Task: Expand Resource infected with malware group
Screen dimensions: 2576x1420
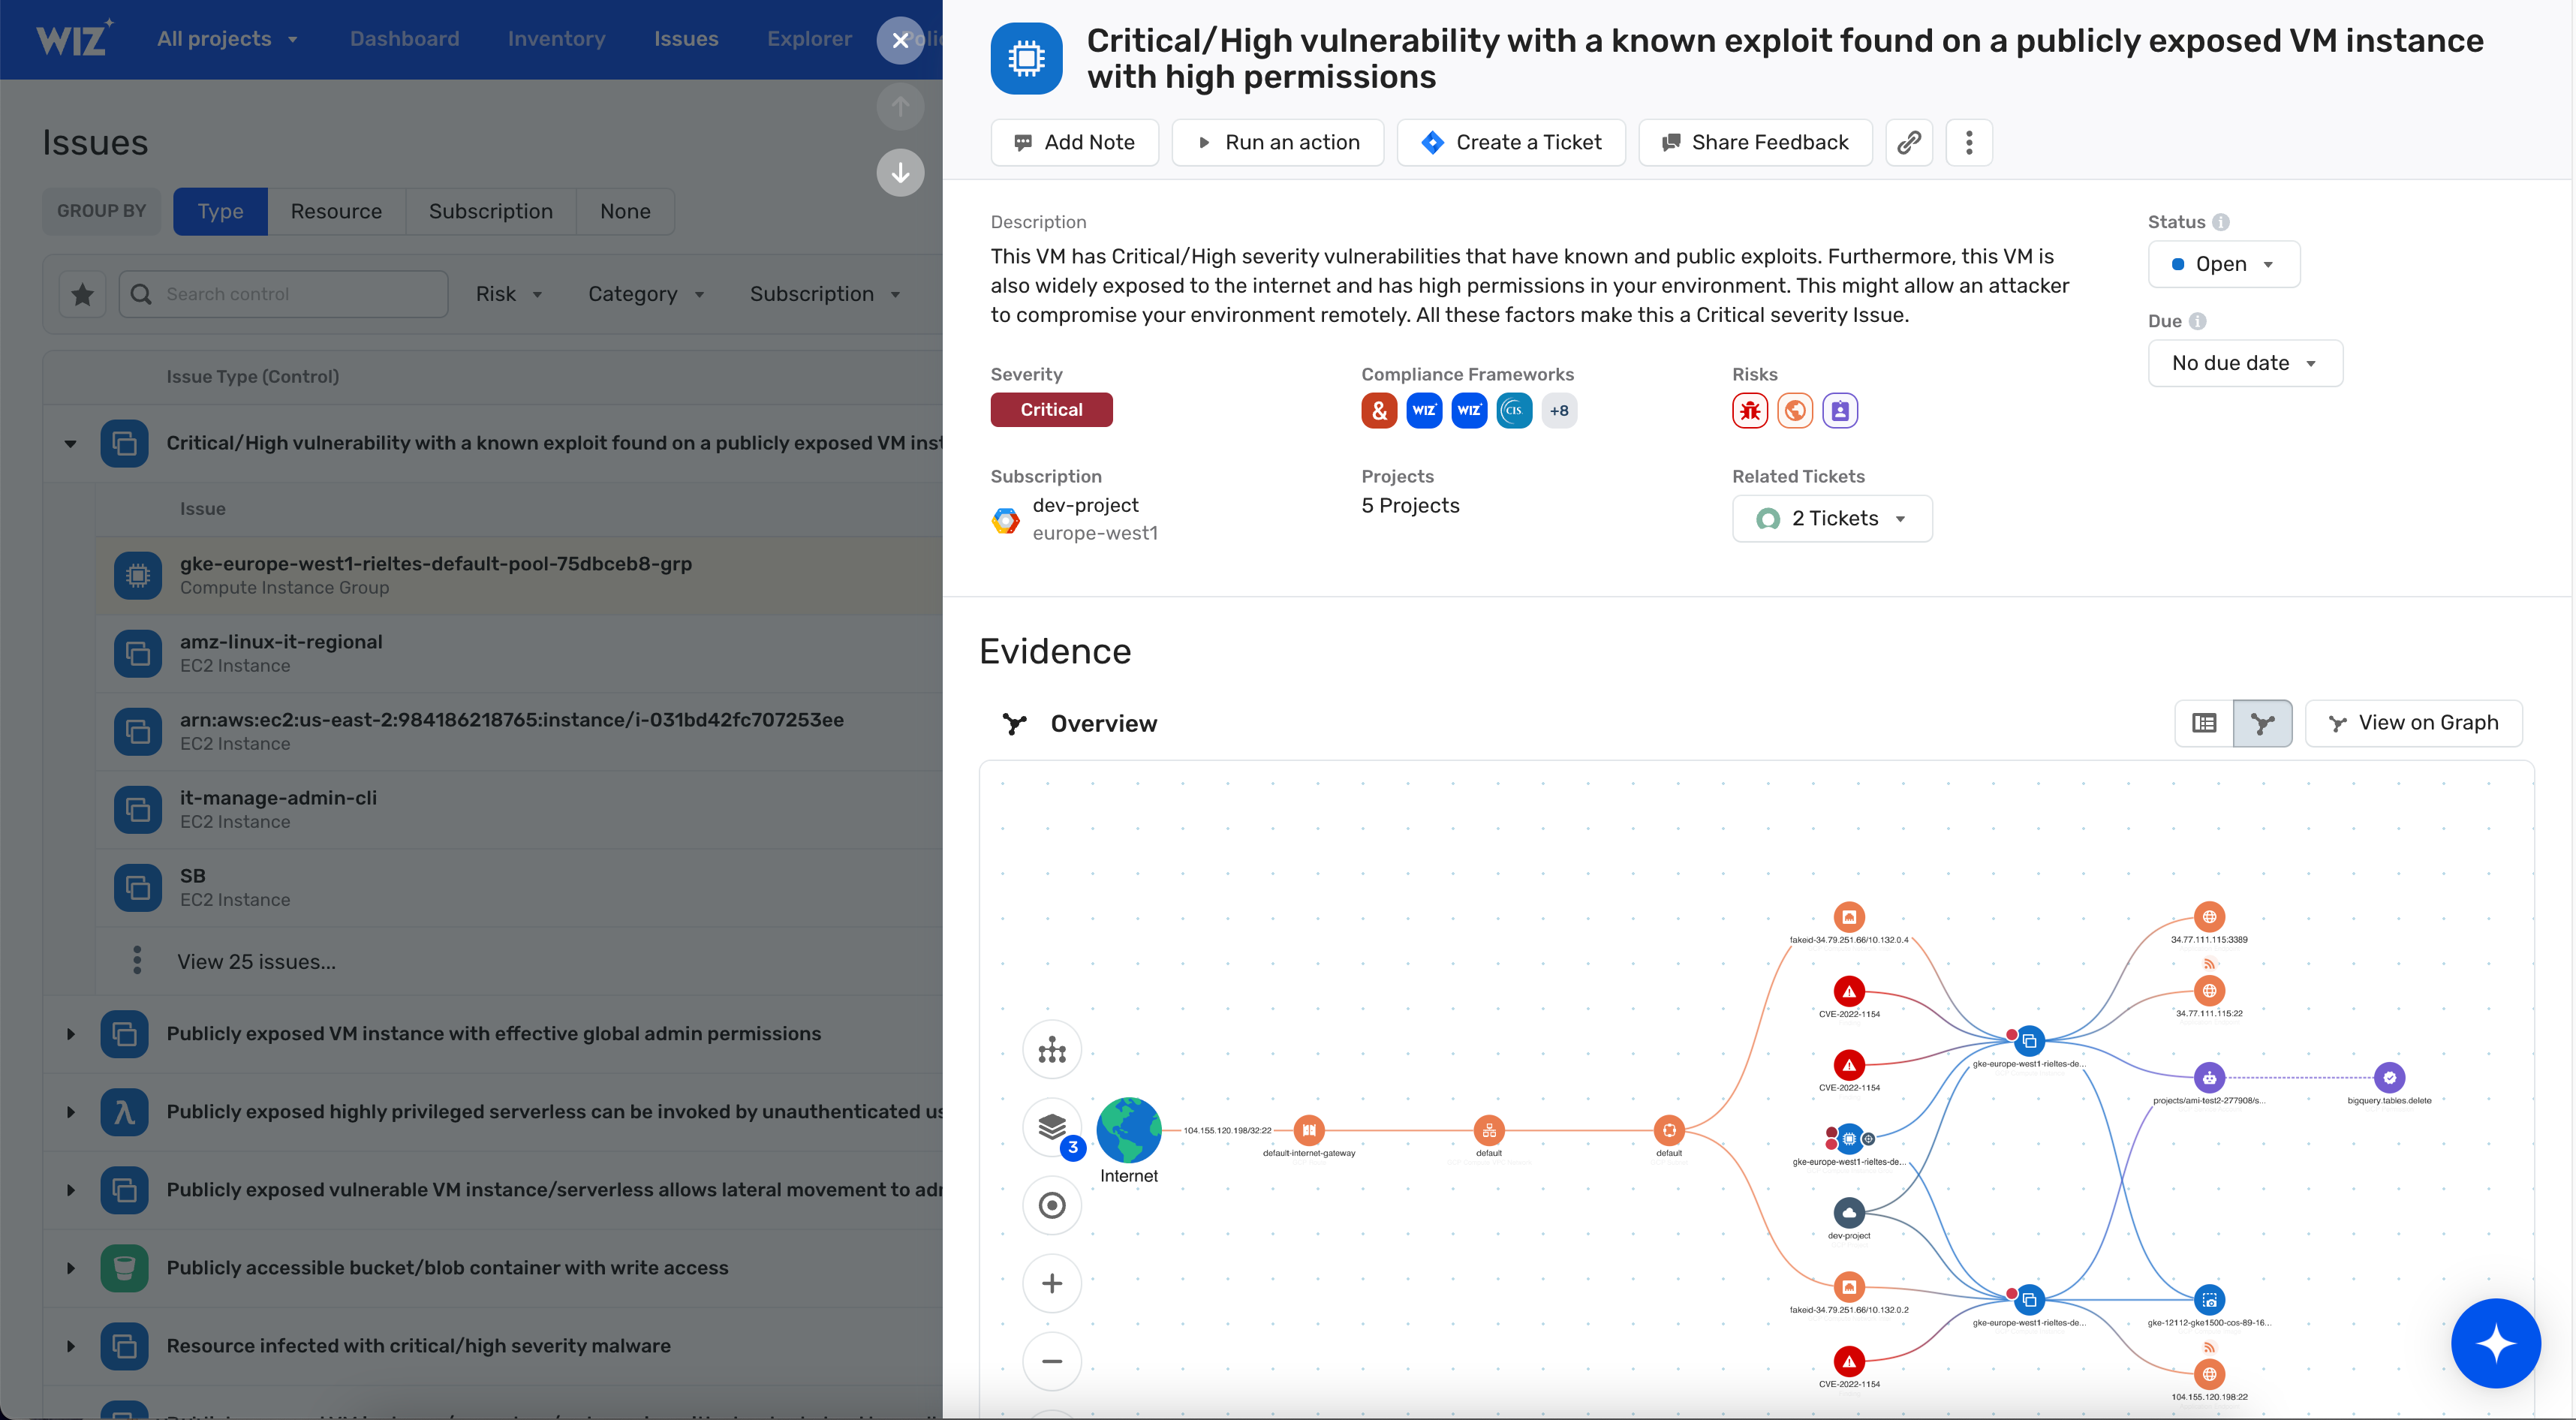Action: pyautogui.click(x=70, y=1346)
